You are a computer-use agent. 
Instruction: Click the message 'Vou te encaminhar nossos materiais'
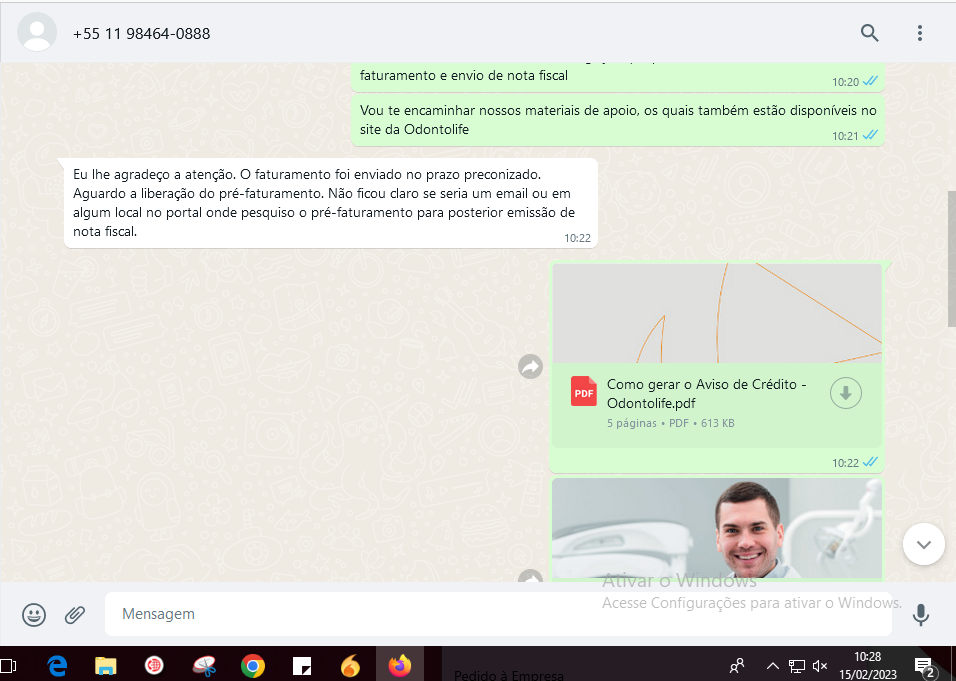[618, 119]
